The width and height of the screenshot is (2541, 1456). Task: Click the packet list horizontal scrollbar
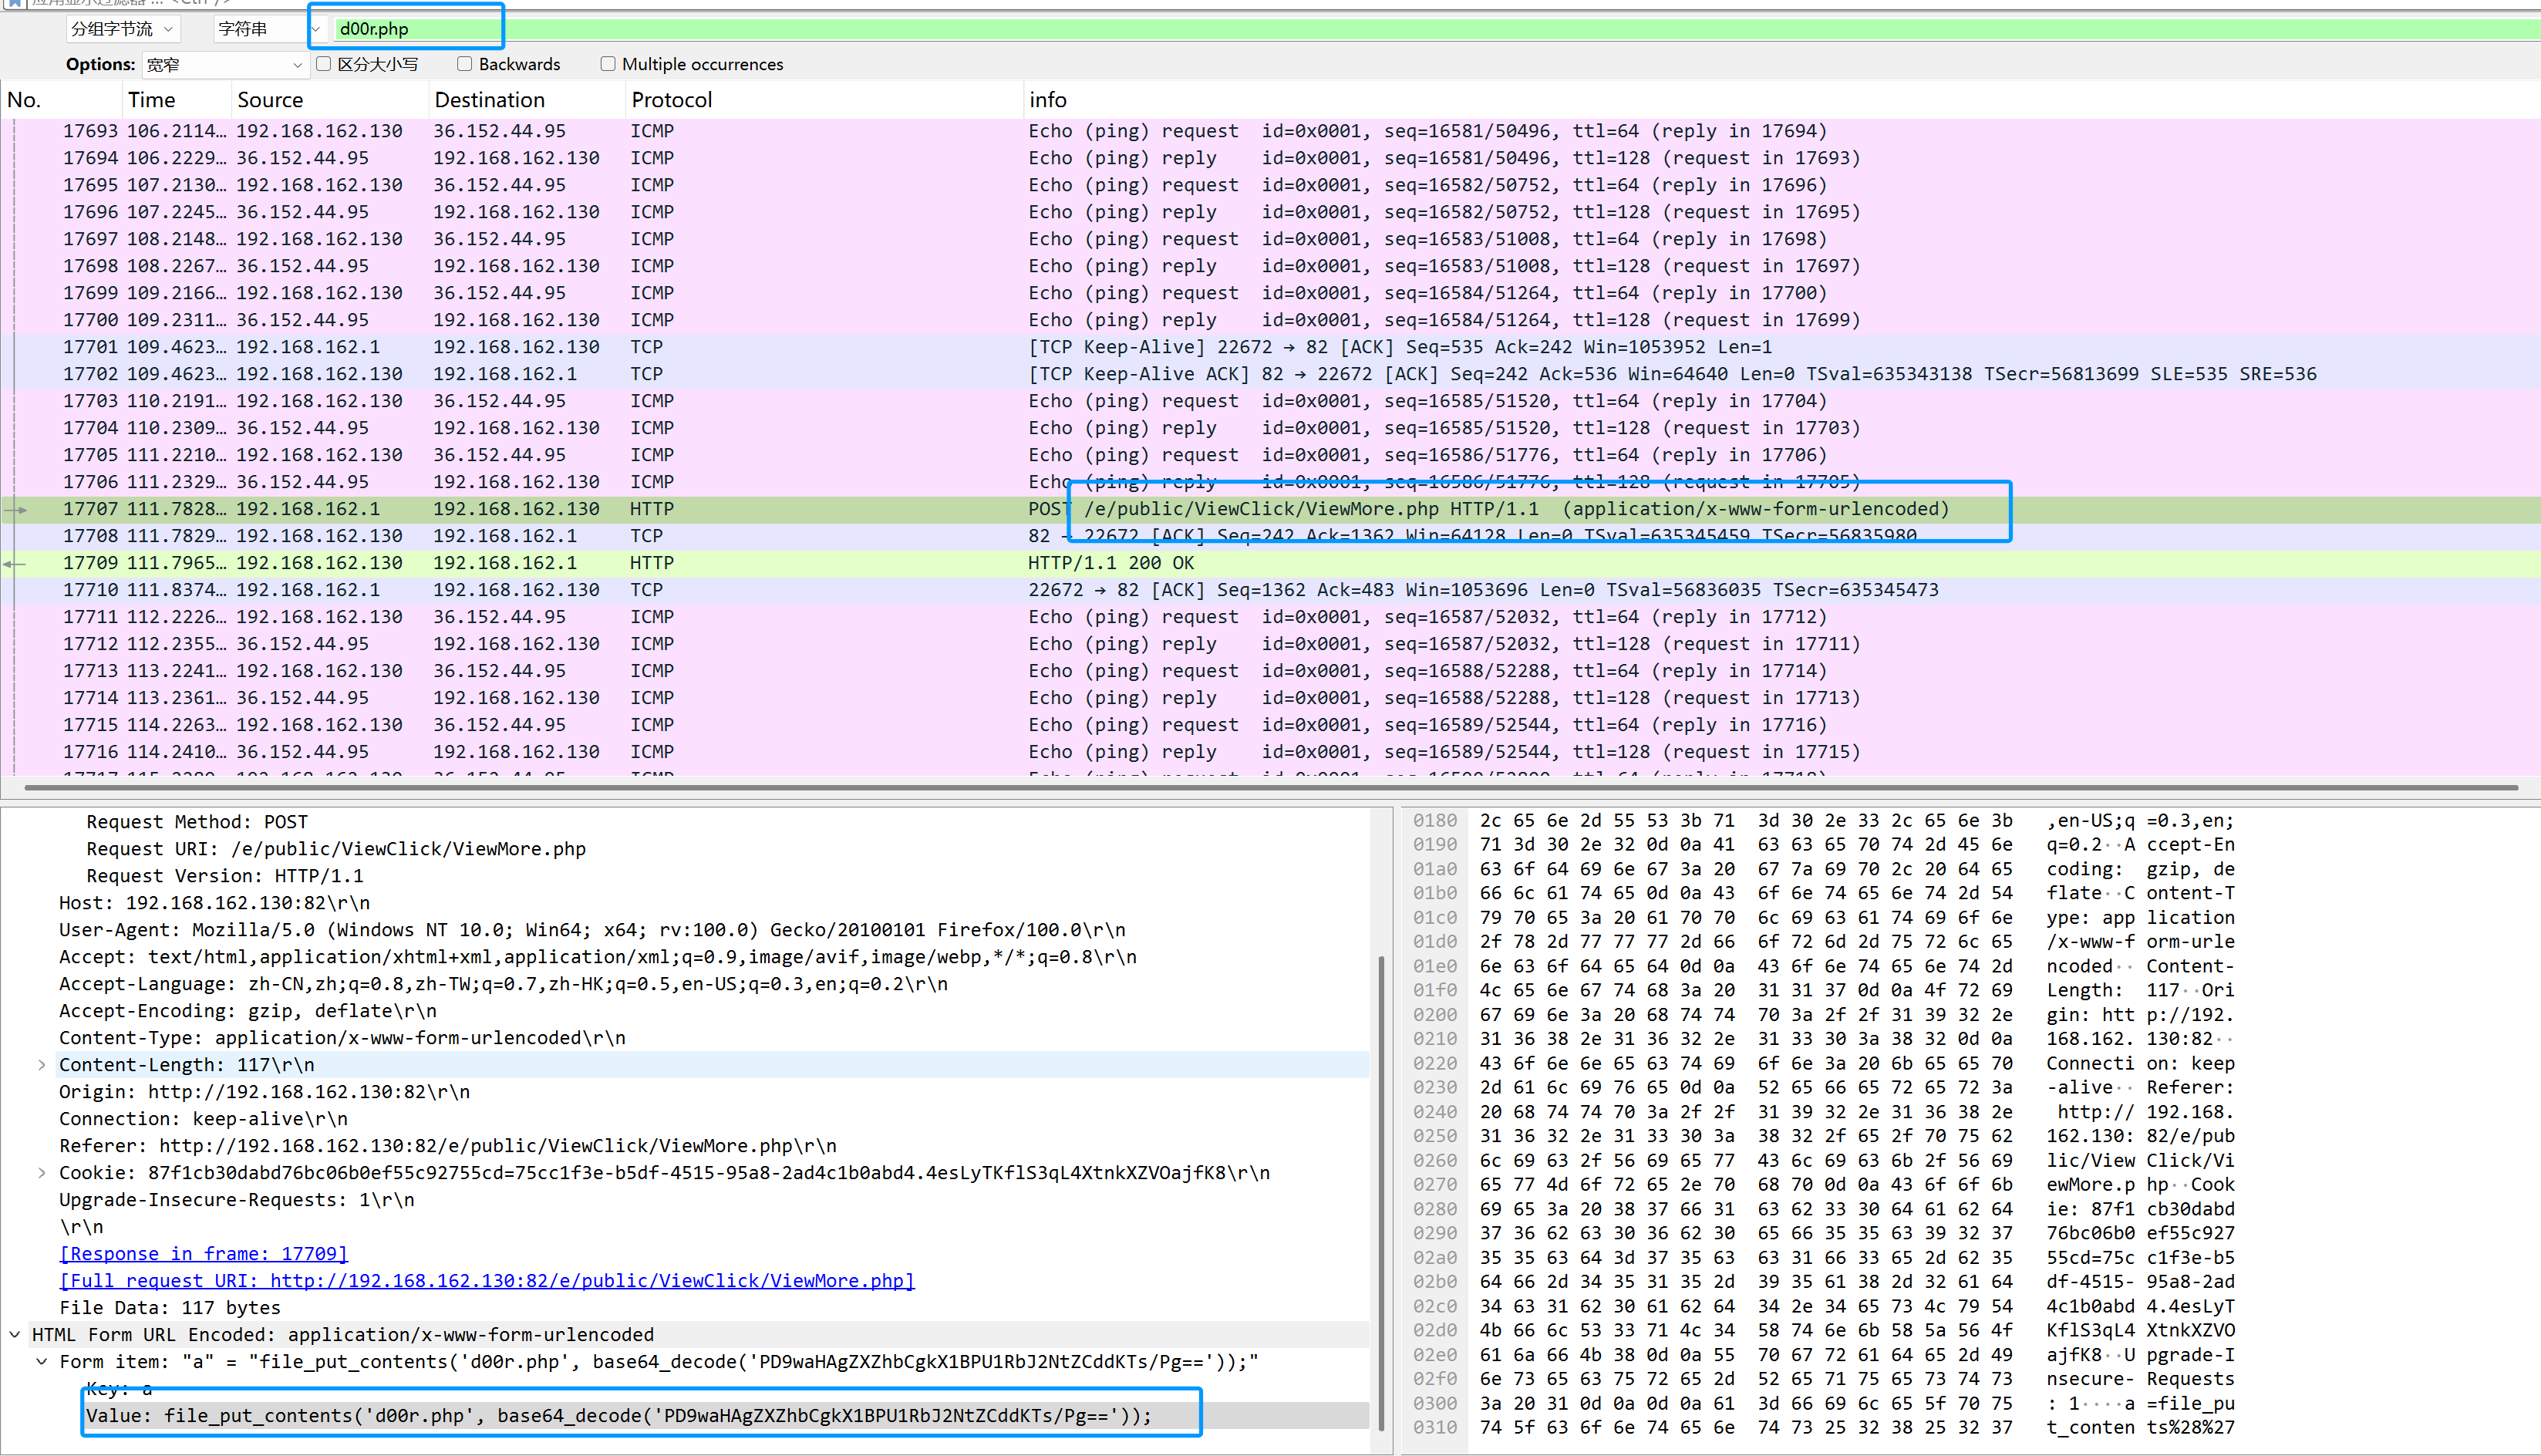pos(1270,788)
